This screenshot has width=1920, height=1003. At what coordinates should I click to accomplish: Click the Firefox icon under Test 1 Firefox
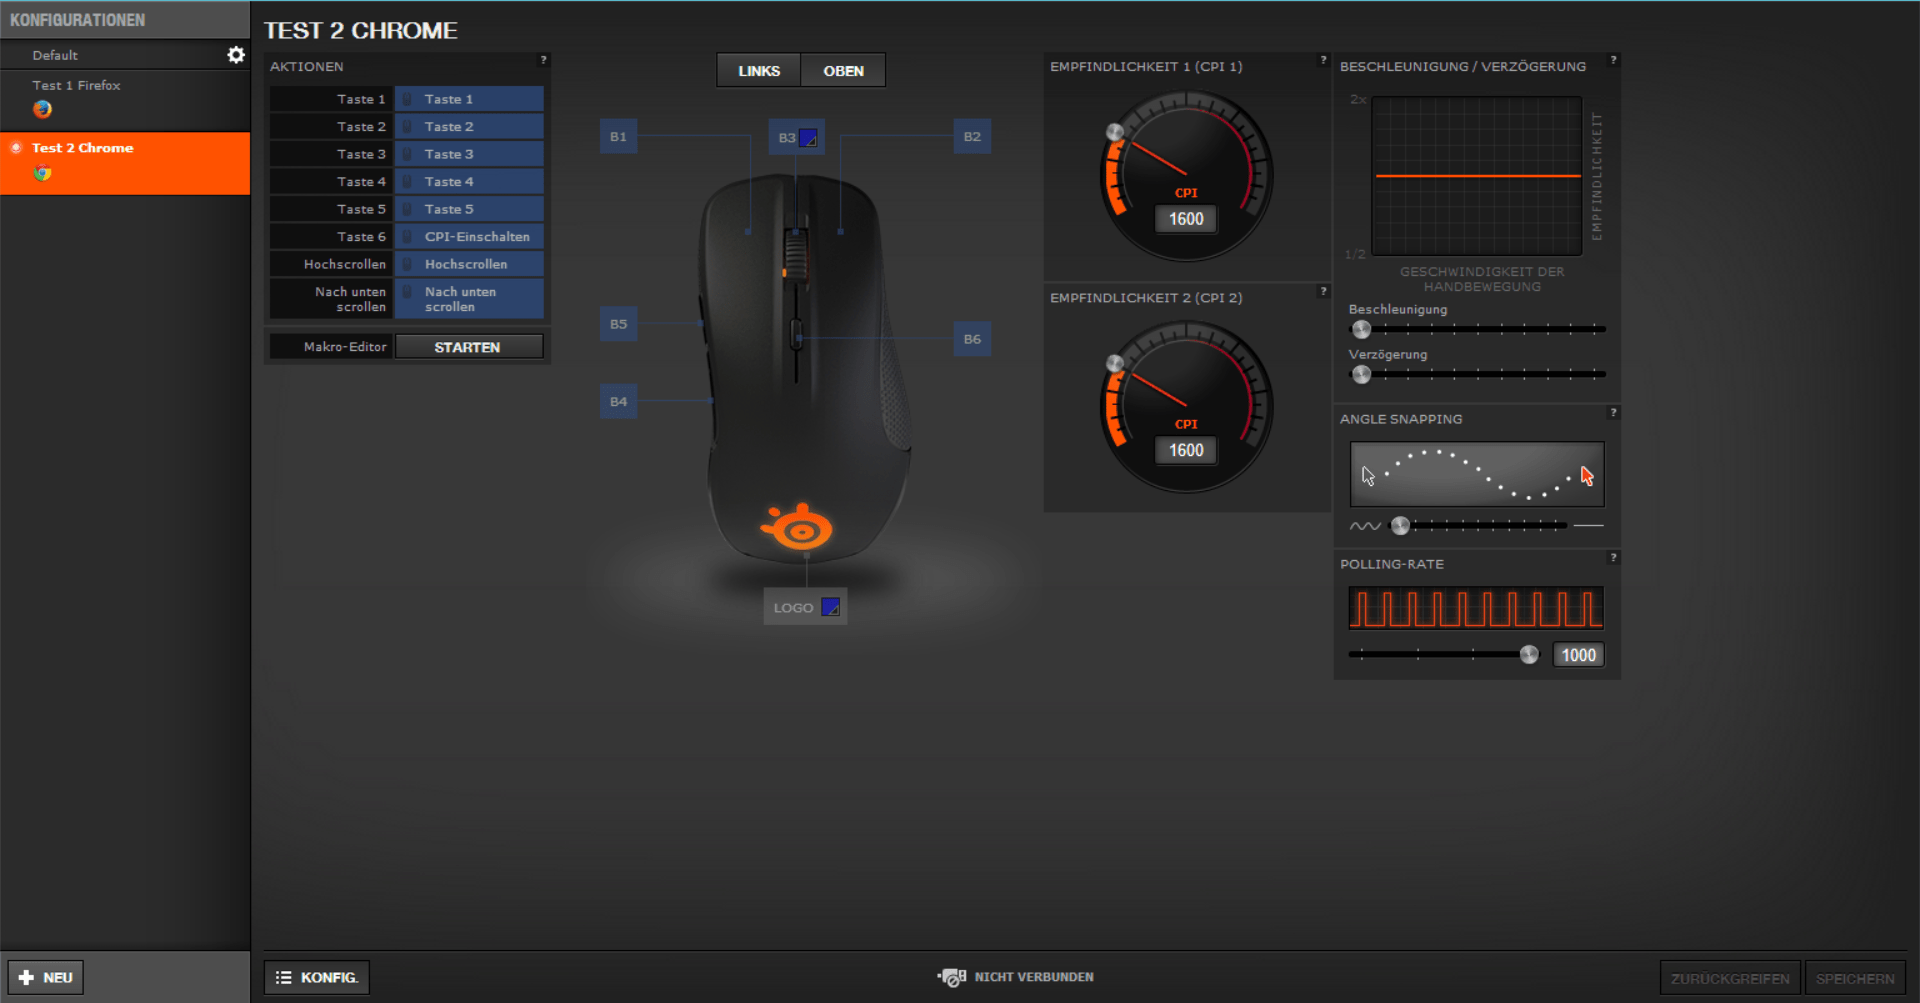pyautogui.click(x=43, y=109)
